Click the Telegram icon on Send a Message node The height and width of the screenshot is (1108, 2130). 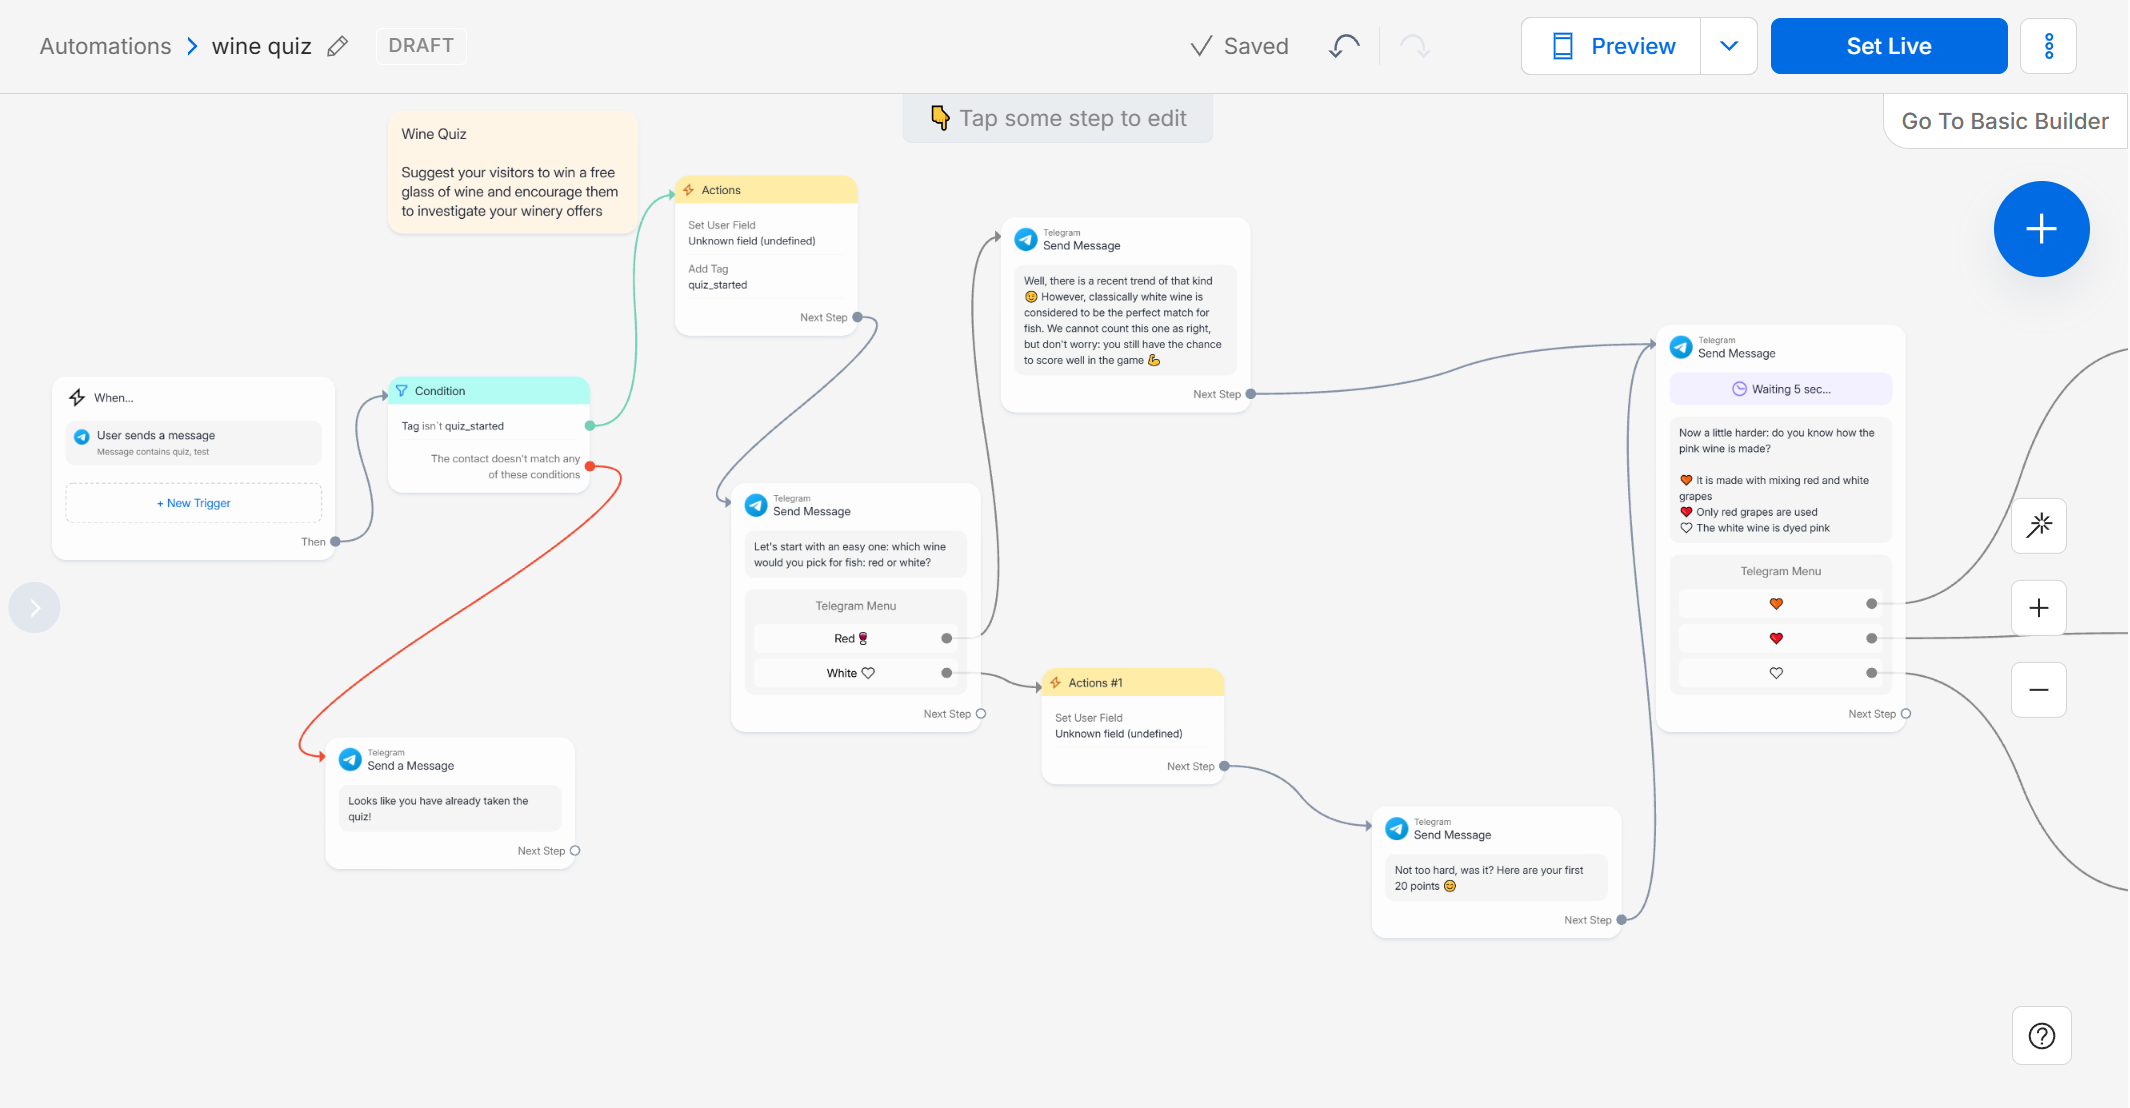(x=350, y=760)
